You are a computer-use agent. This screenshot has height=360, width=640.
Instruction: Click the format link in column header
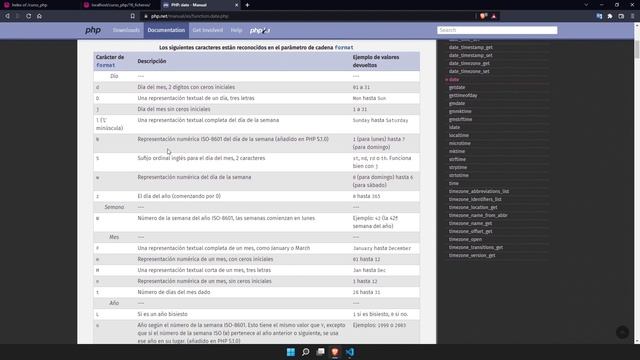(105, 65)
